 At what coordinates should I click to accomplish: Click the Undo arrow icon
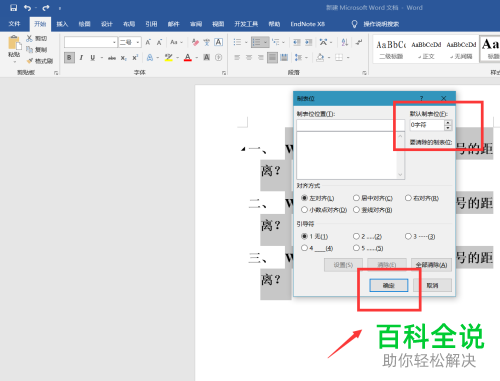coord(27,8)
